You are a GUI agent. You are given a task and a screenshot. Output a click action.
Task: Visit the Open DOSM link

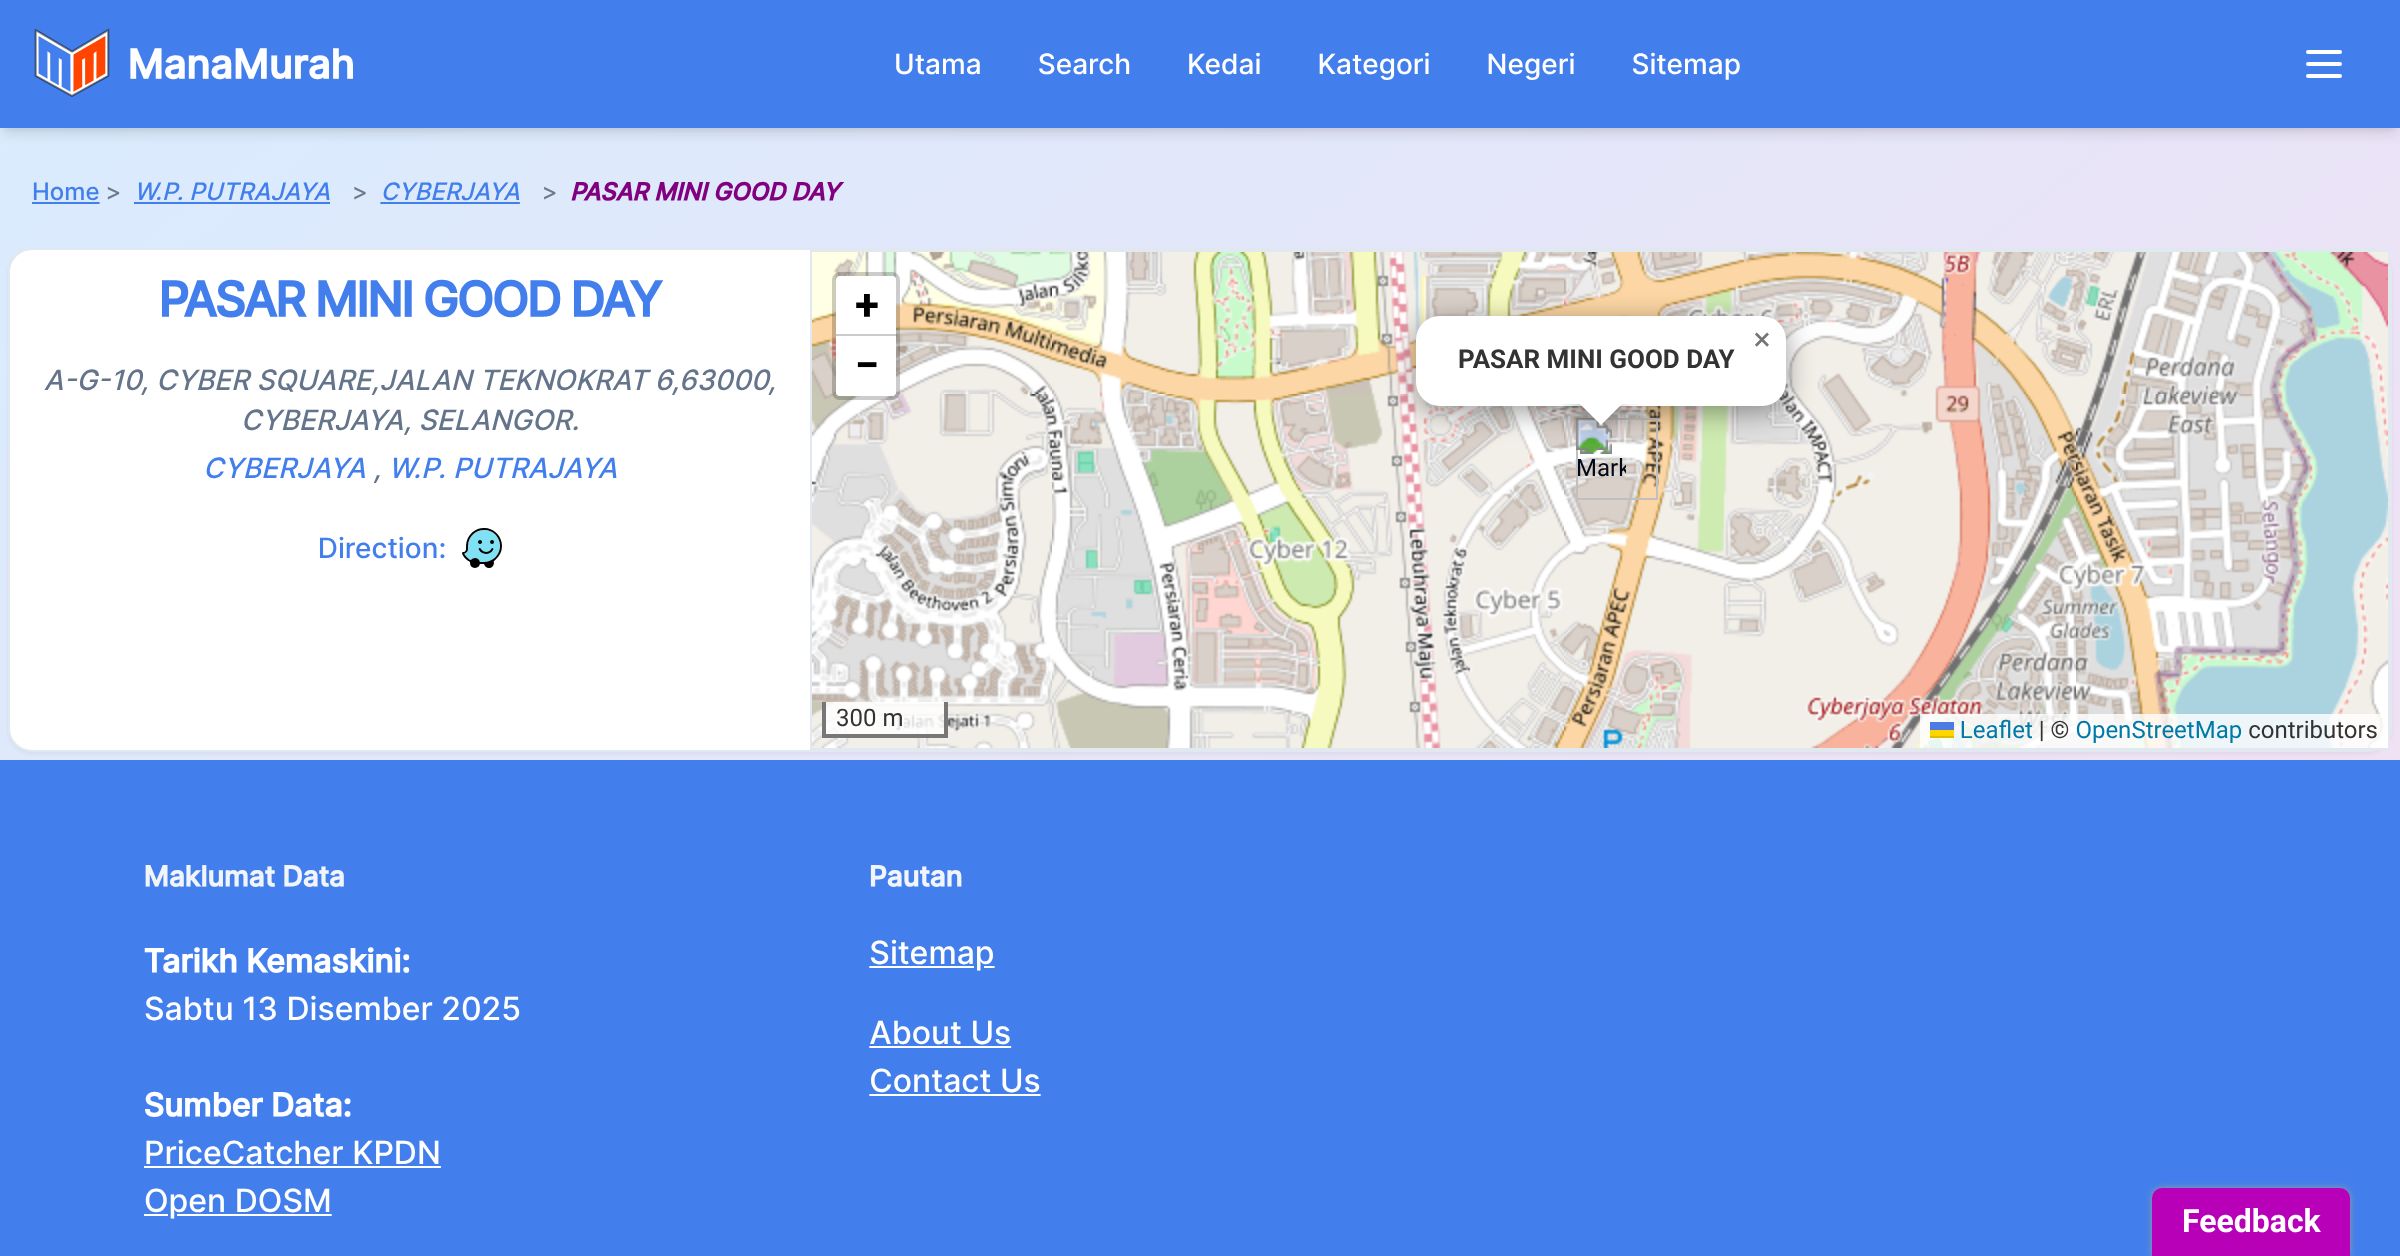237,1200
